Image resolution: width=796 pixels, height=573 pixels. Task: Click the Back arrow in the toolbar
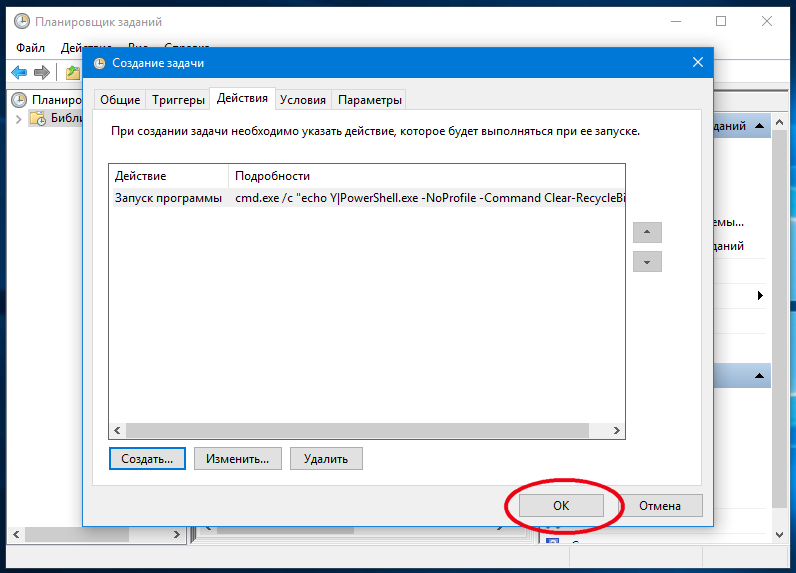(19, 72)
